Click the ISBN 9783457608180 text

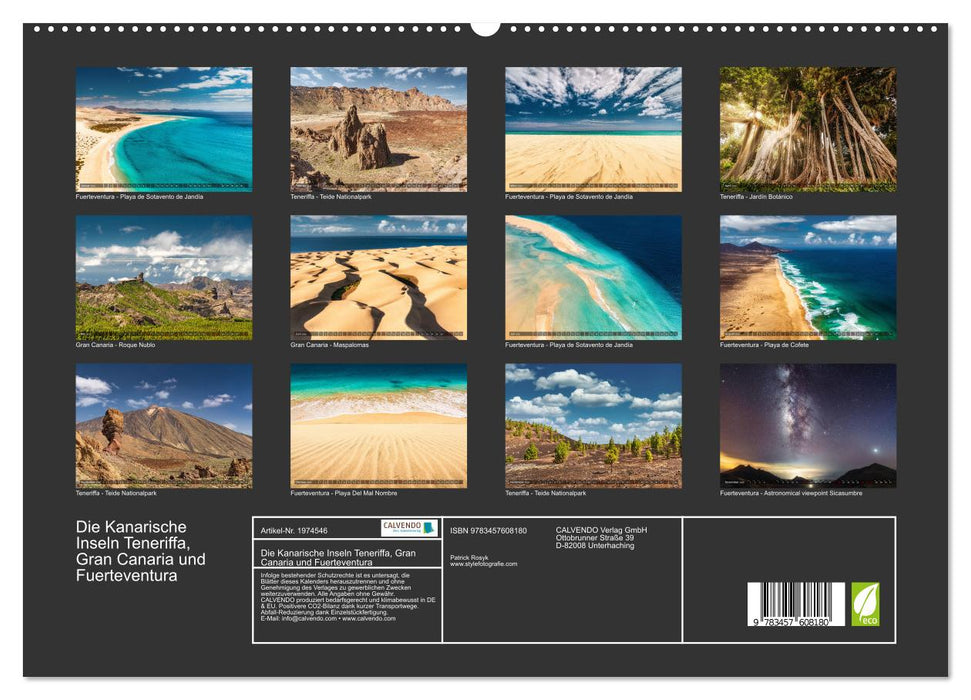488,529
